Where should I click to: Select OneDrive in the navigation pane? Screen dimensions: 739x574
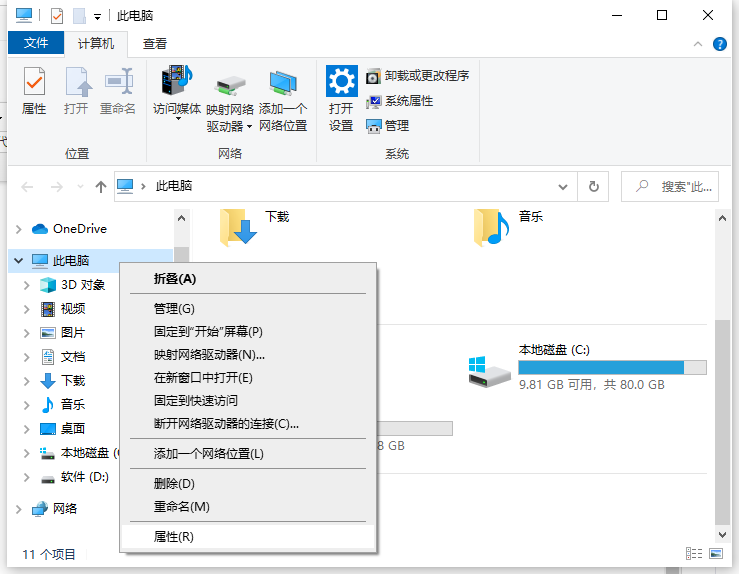pyautogui.click(x=69, y=229)
